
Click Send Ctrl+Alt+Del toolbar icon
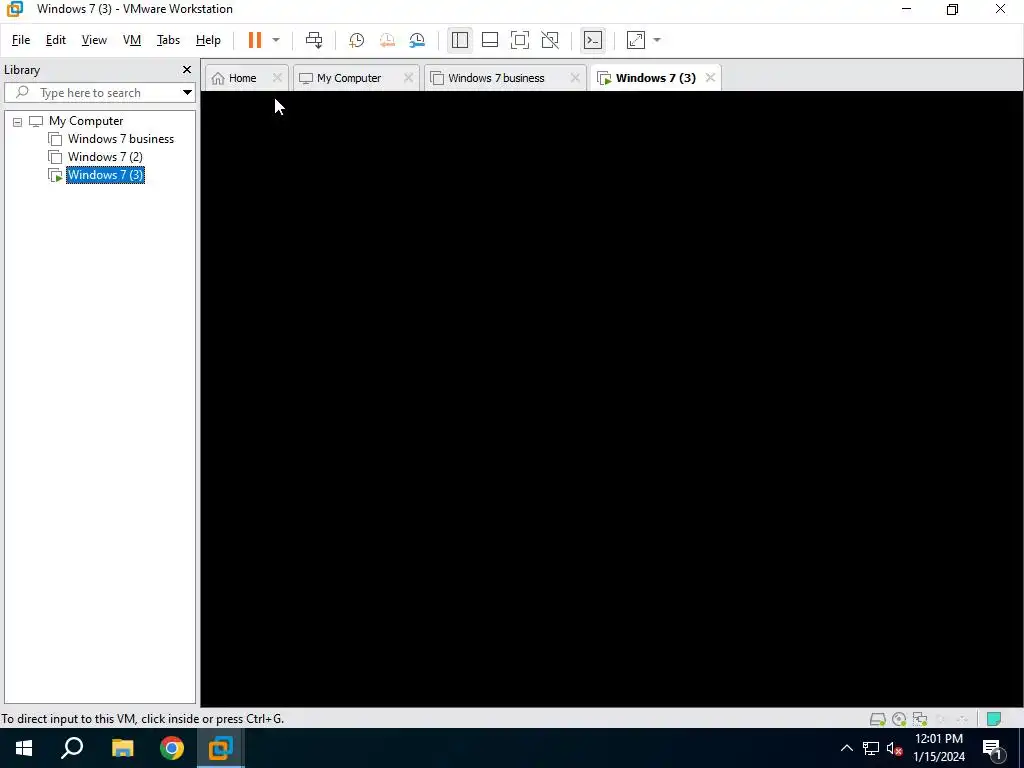tap(314, 40)
